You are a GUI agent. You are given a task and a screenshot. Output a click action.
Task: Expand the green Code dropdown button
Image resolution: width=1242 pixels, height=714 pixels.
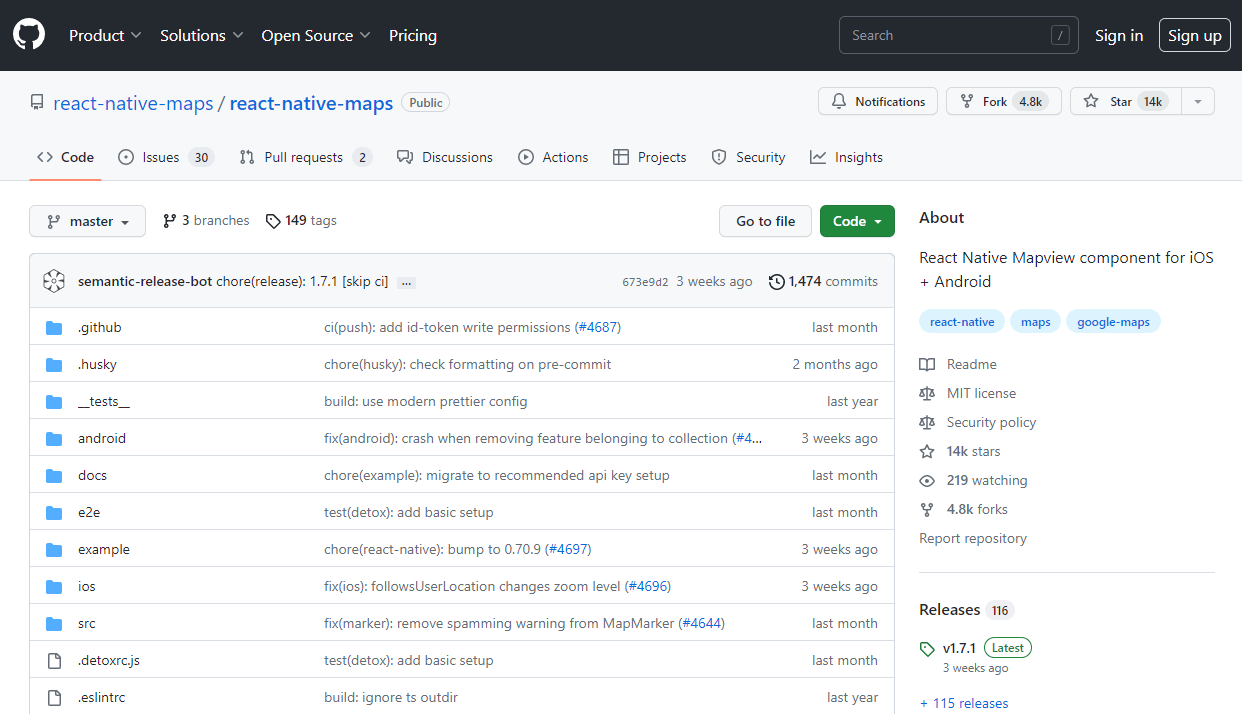(856, 222)
